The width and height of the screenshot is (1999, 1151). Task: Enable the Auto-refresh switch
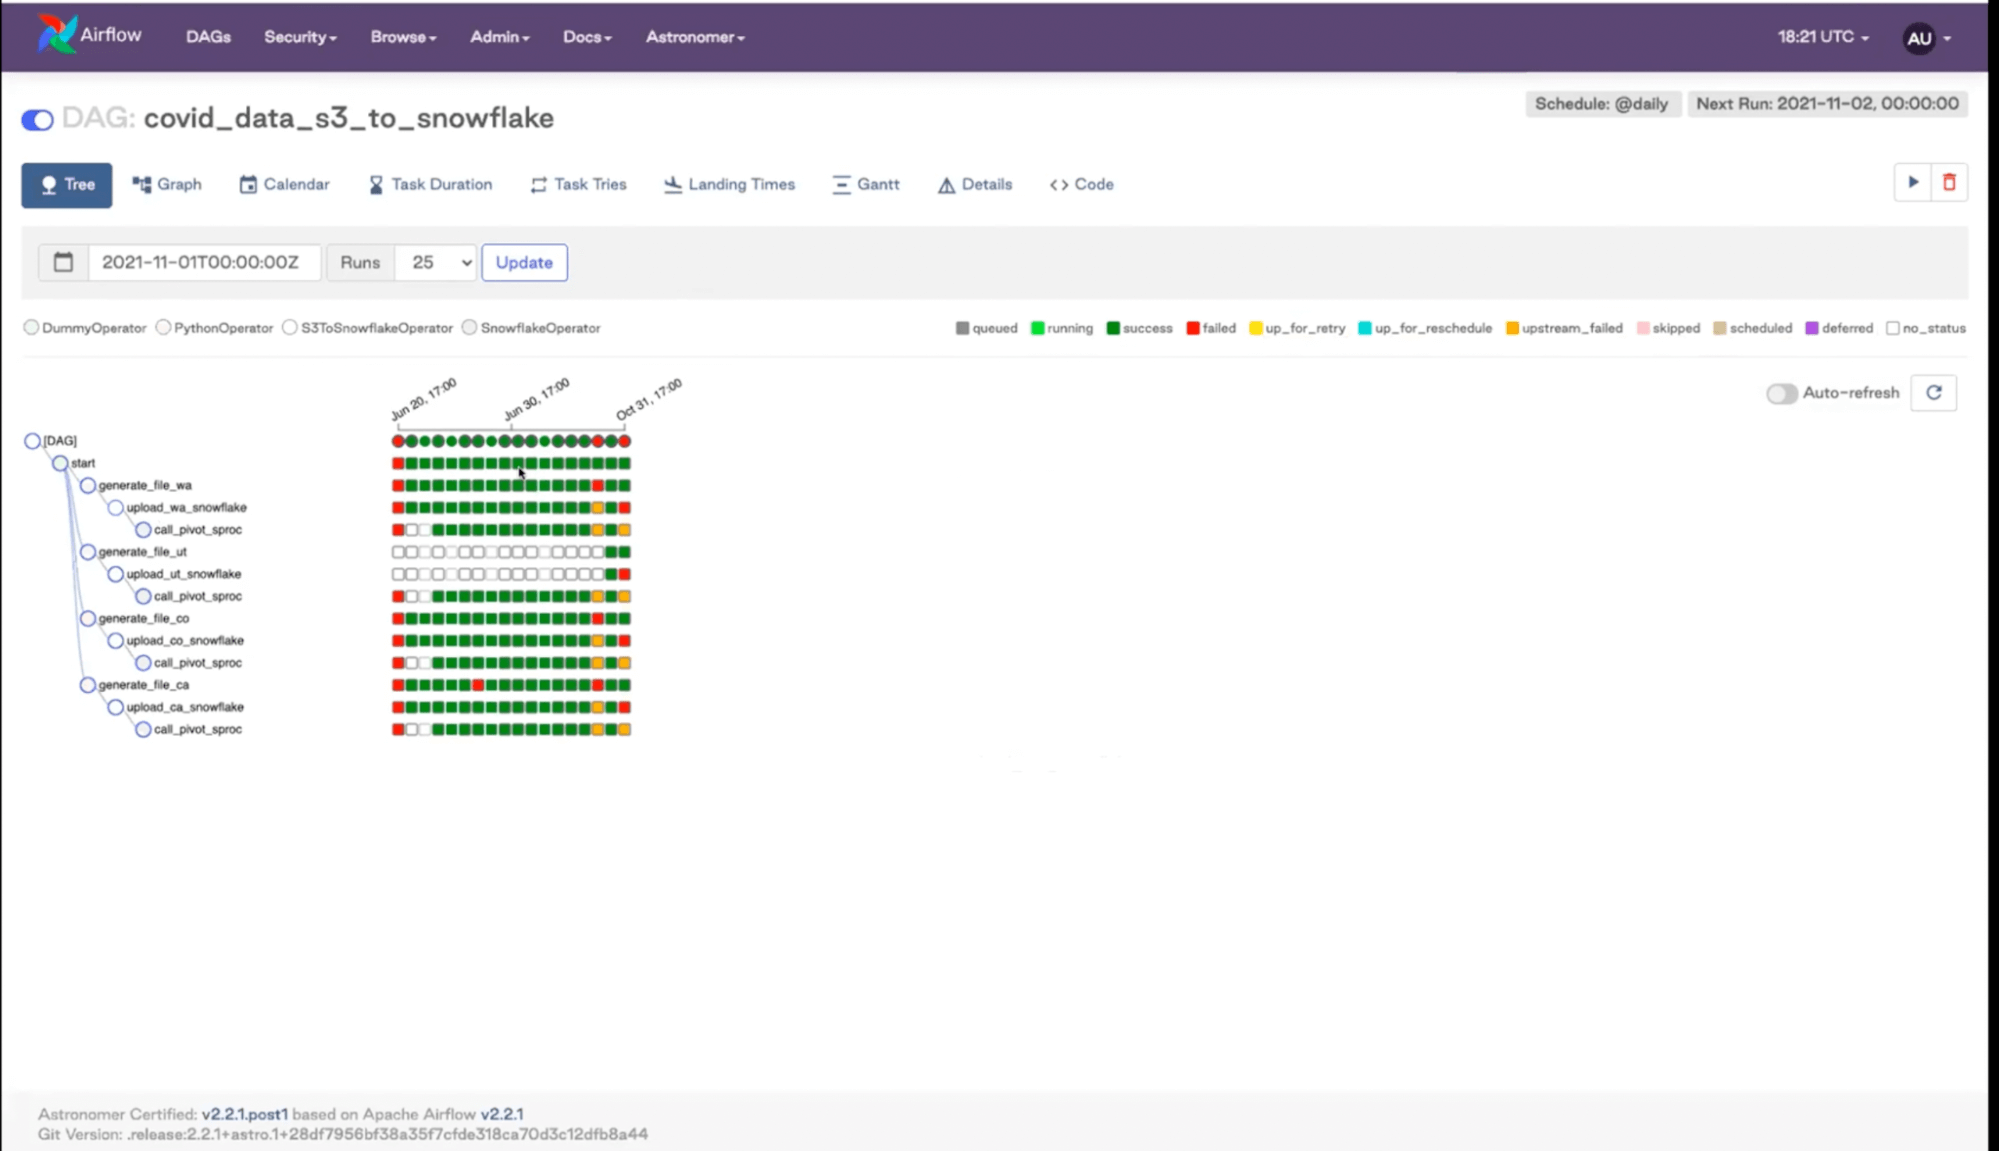point(1781,393)
